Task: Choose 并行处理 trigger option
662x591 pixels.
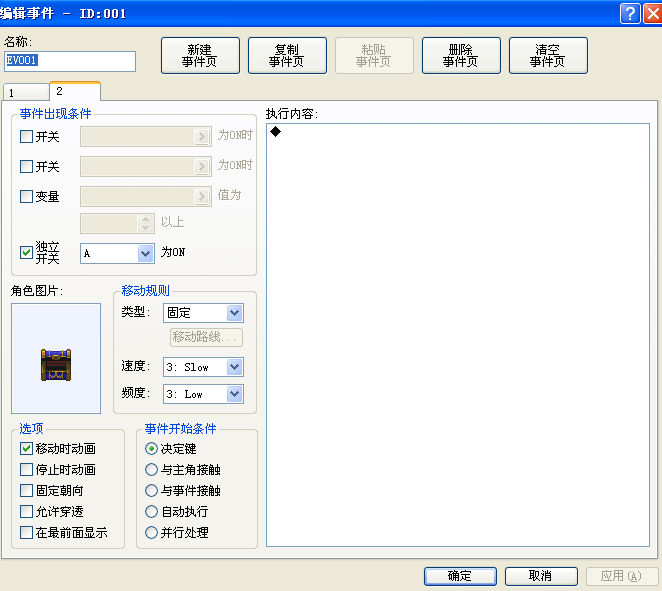Action: 151,532
